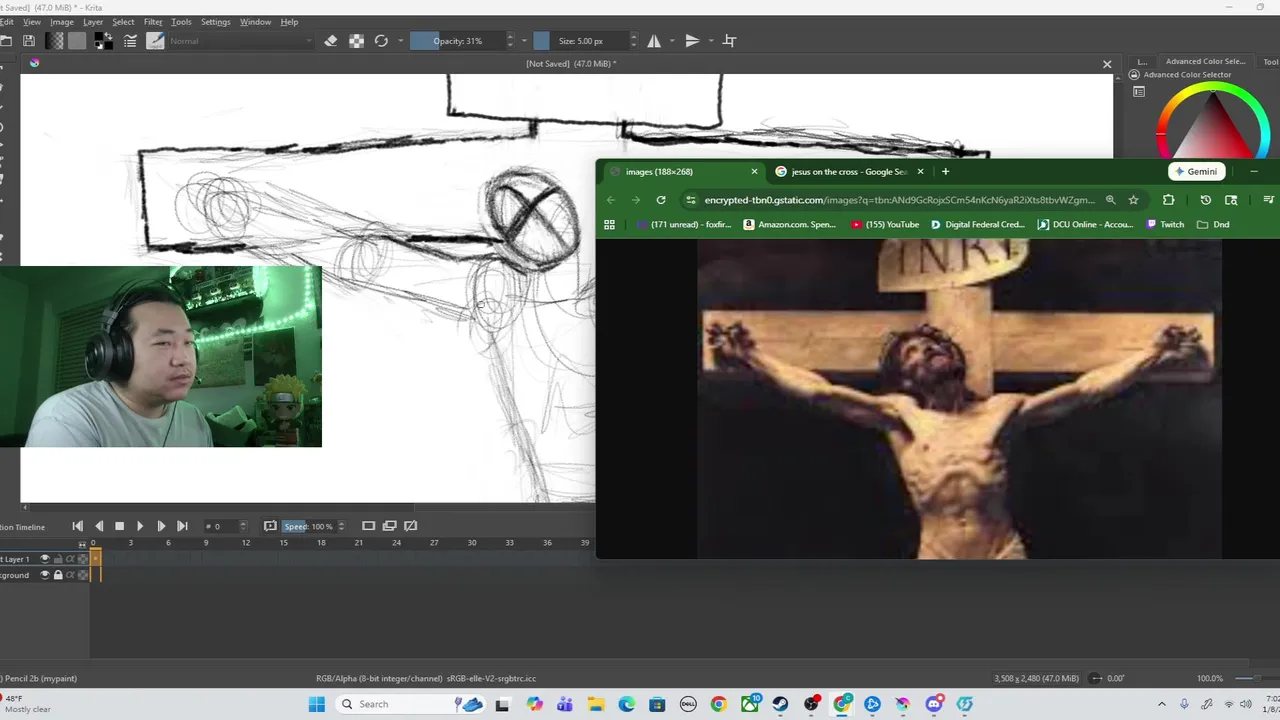Open the brush preset chooser

tap(155, 41)
